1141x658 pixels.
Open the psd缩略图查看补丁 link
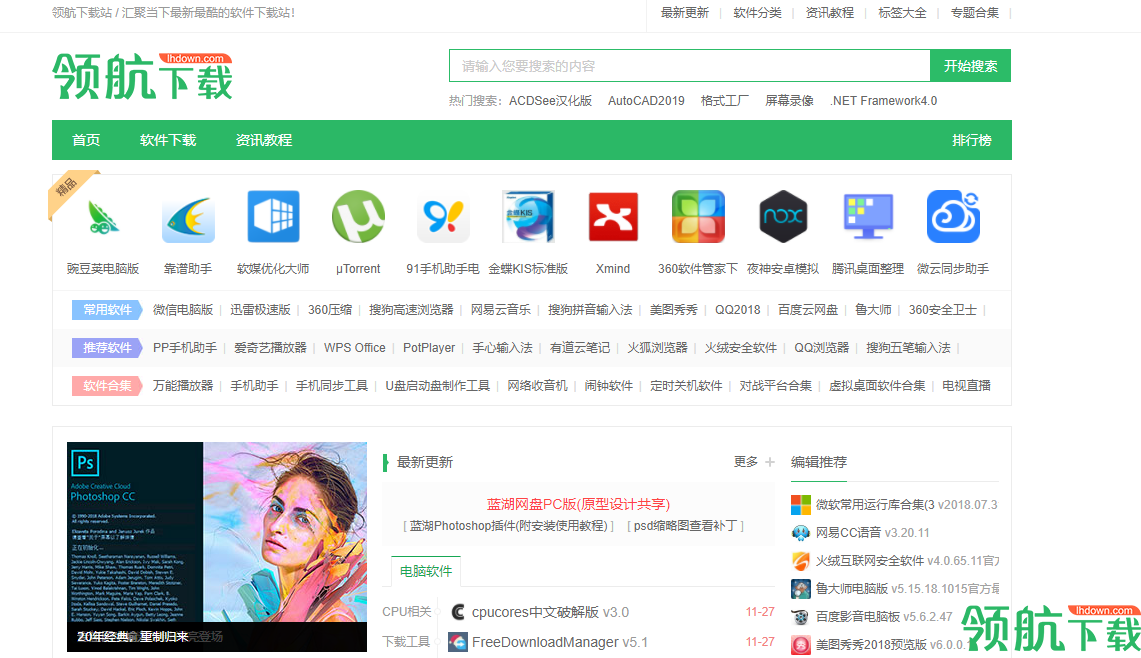(x=685, y=526)
